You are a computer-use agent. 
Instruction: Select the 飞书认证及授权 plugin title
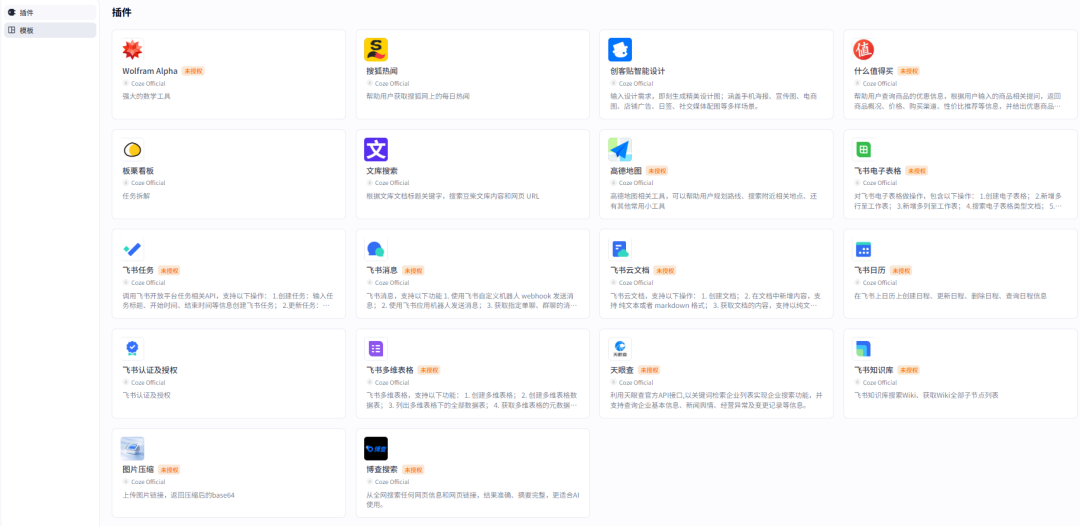pos(149,370)
